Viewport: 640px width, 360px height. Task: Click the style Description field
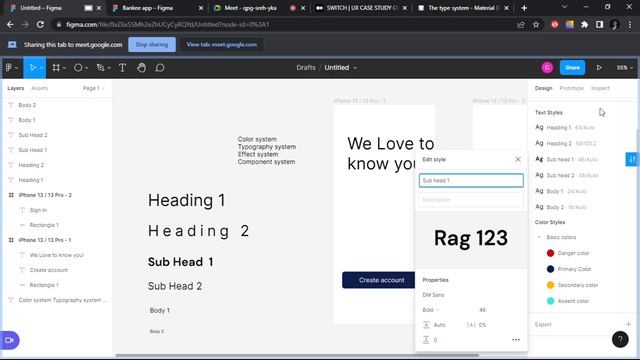(x=471, y=200)
